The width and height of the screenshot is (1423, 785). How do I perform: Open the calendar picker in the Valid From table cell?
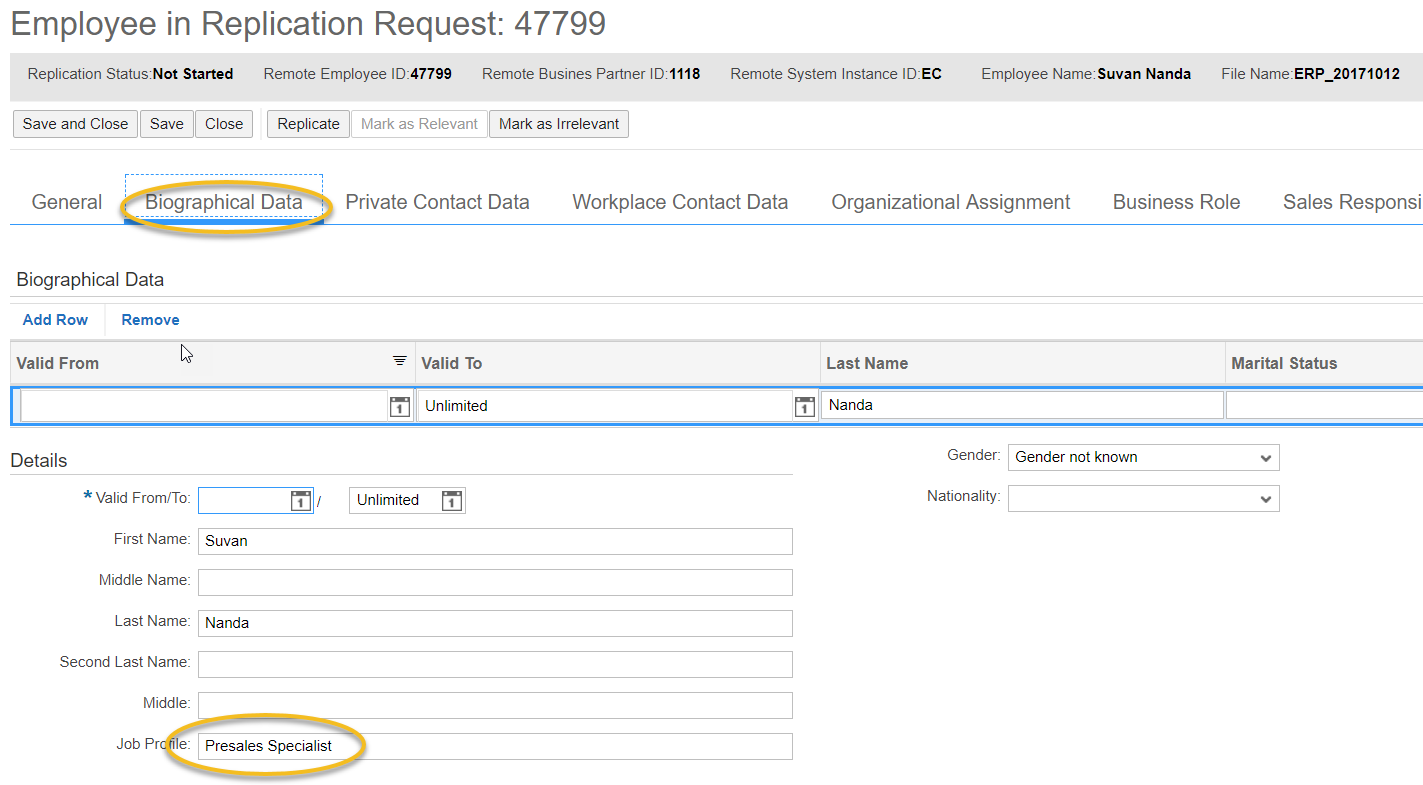coord(399,406)
